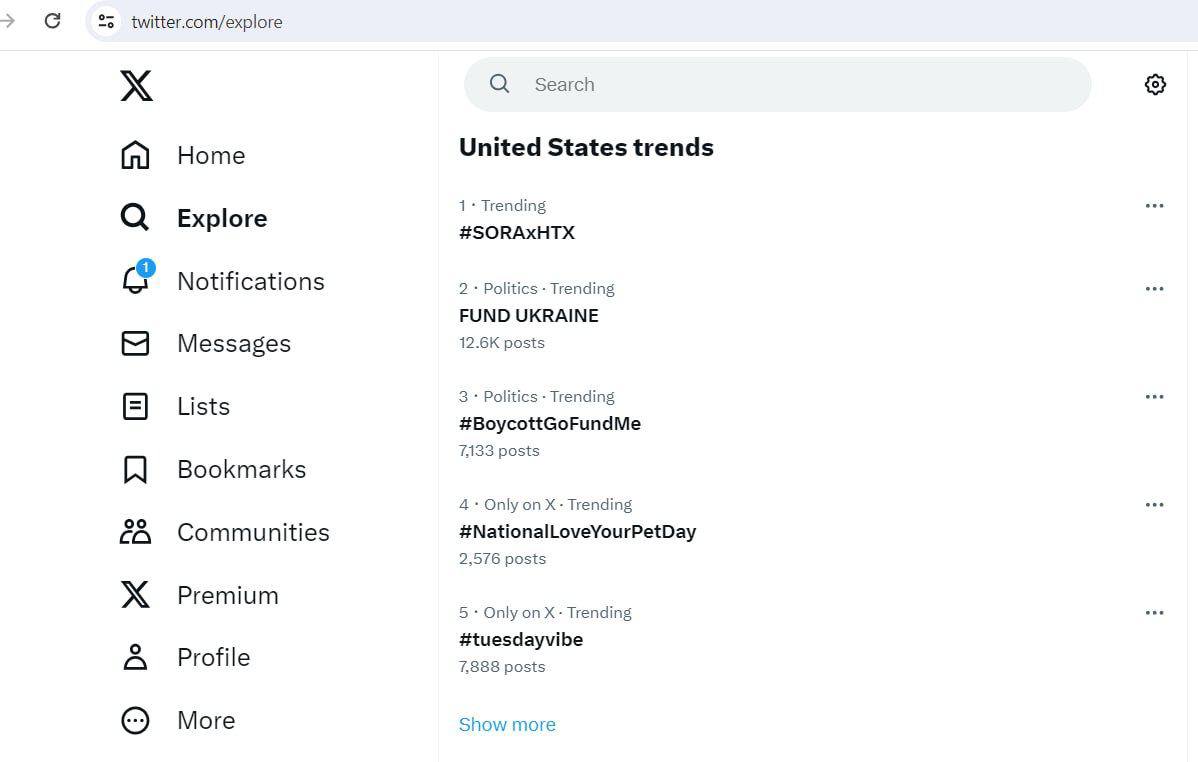Viewport: 1198px width, 762px height.
Task: Click the '3 · Politics · Trending' label
Action: click(x=536, y=397)
